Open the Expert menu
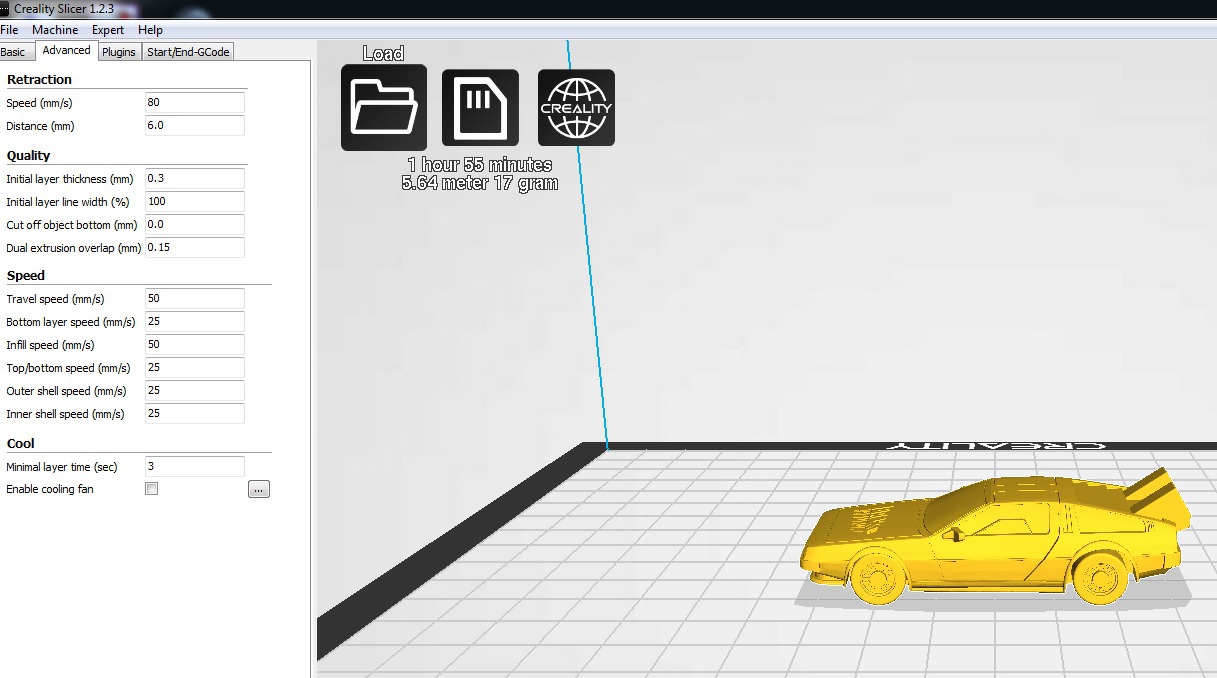Viewport: 1217px width, 678px height. point(108,30)
